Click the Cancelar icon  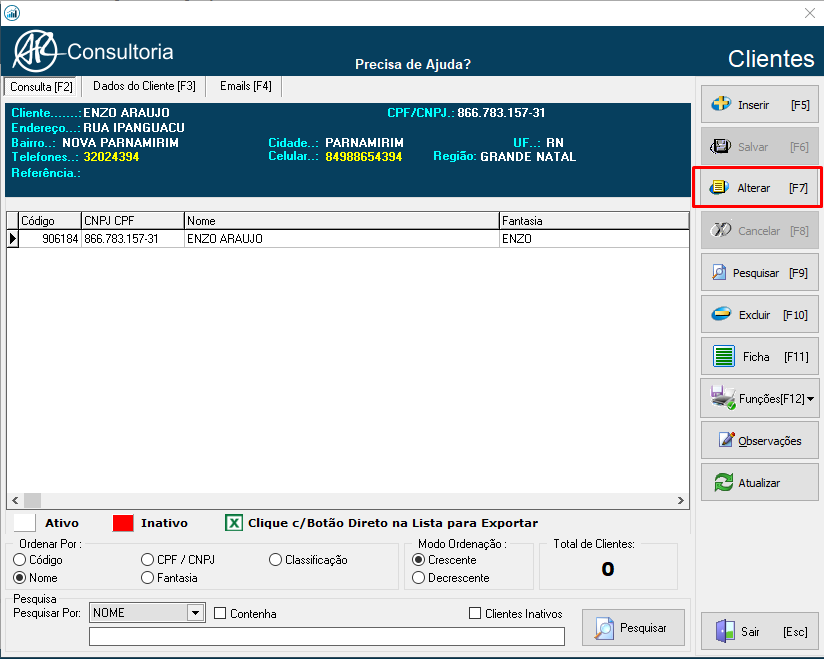[720, 230]
